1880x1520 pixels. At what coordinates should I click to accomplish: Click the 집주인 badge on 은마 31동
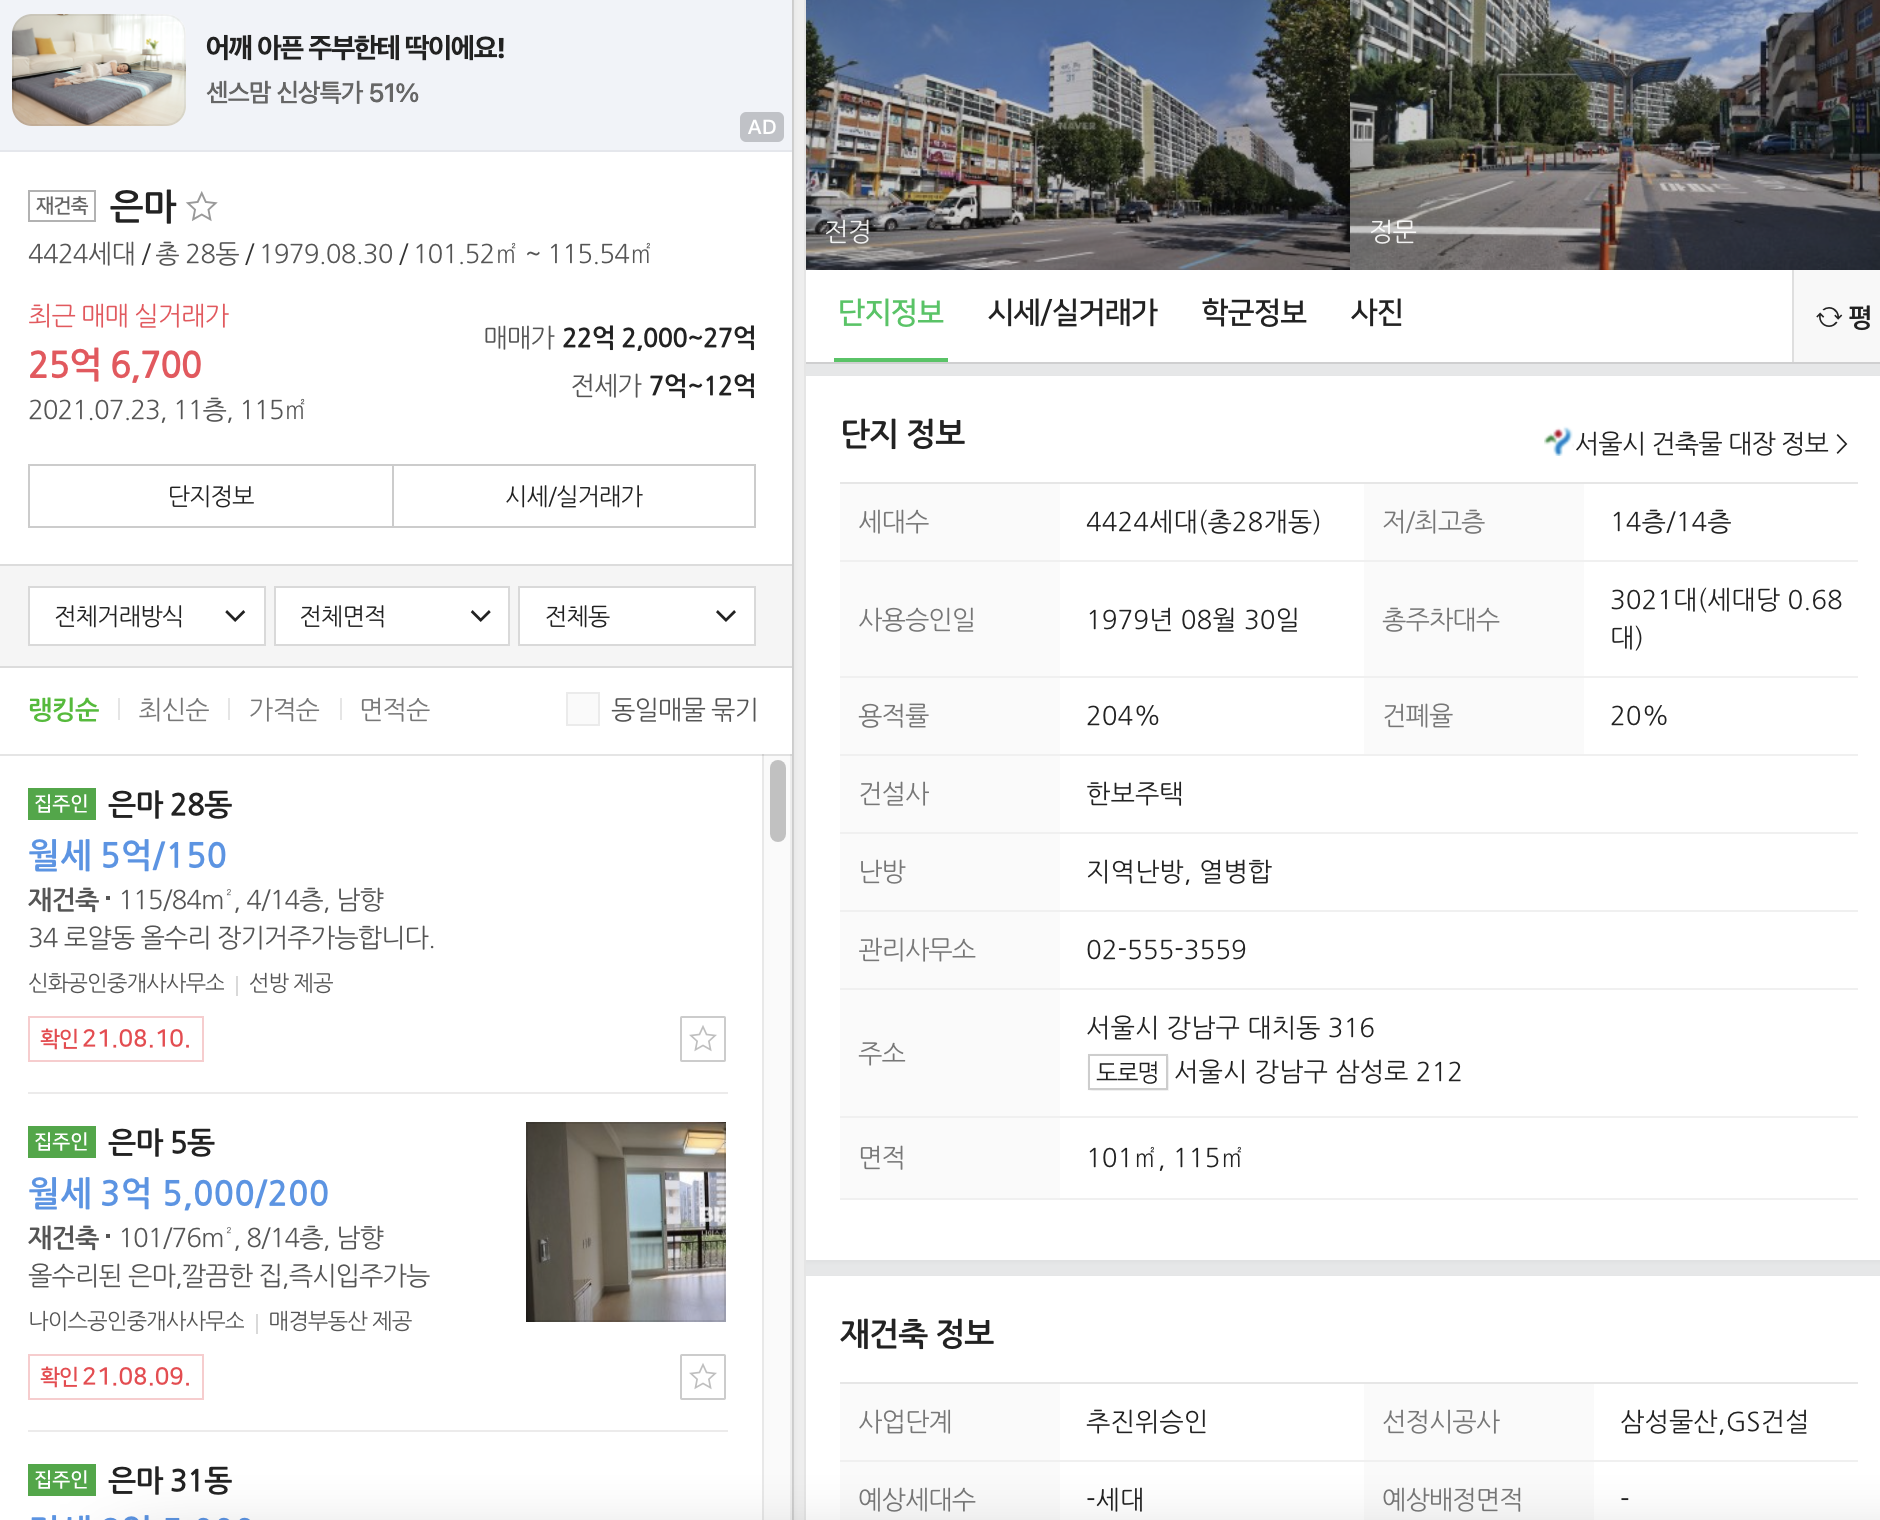pos(62,1479)
